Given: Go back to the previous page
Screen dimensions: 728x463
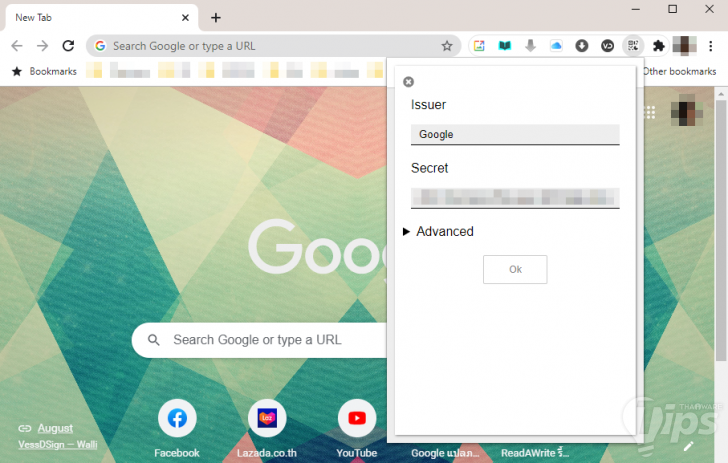Looking at the screenshot, I should point(17,46).
